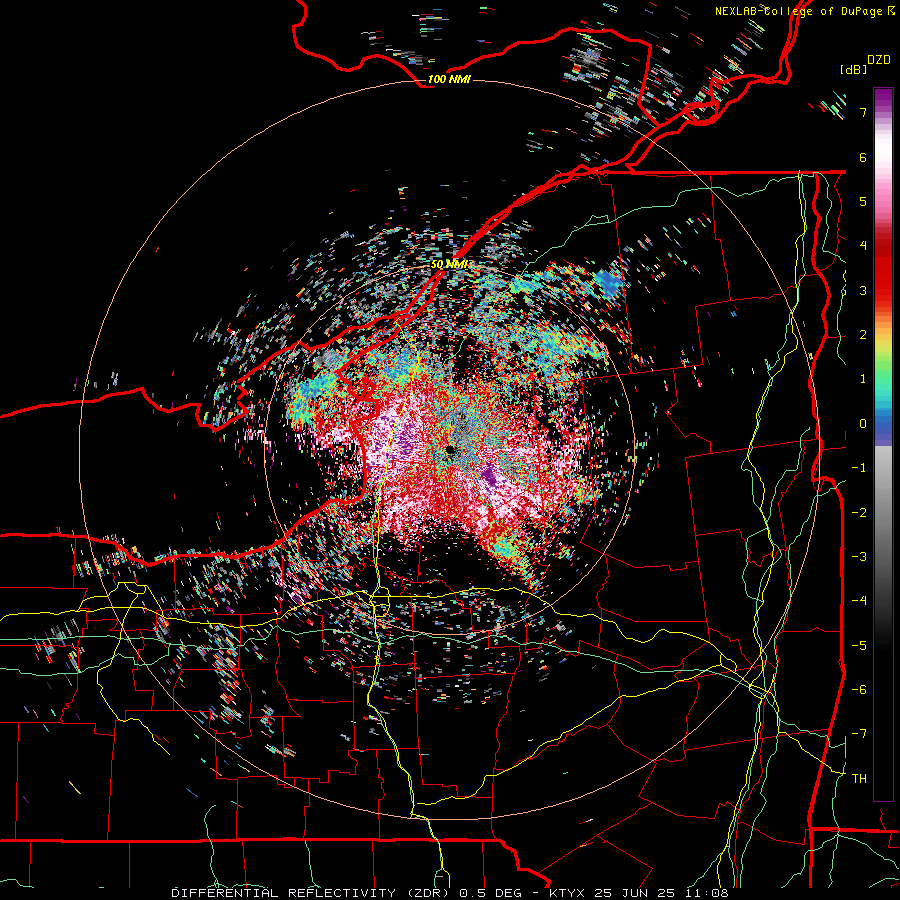Screen dimensions: 900x900
Task: Click the -2 dB scale label
Action: (859, 512)
